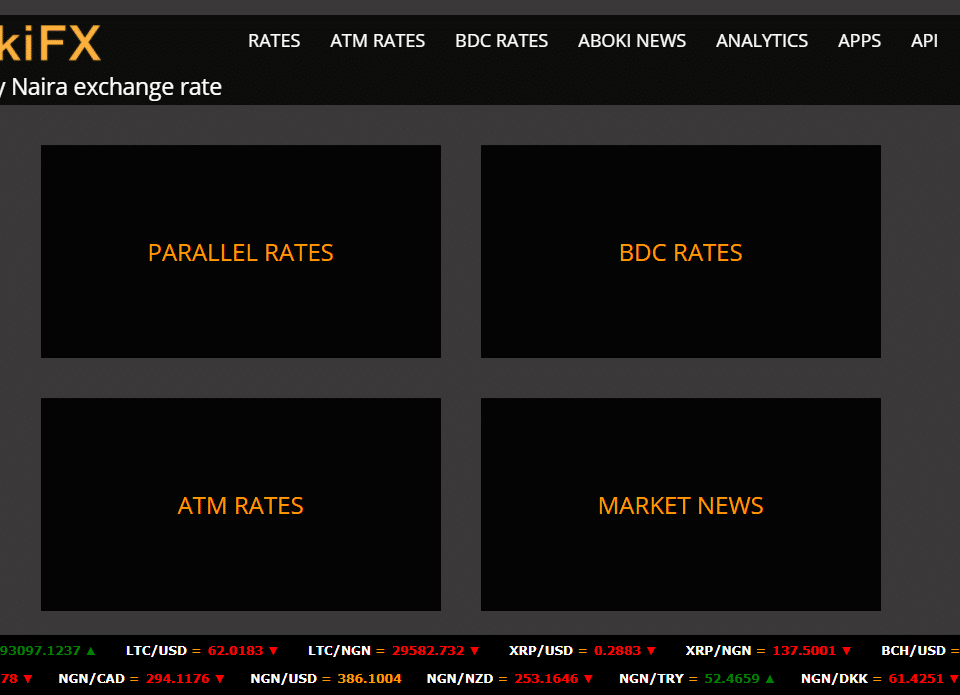Open the MARKET NEWS tile

680,505
